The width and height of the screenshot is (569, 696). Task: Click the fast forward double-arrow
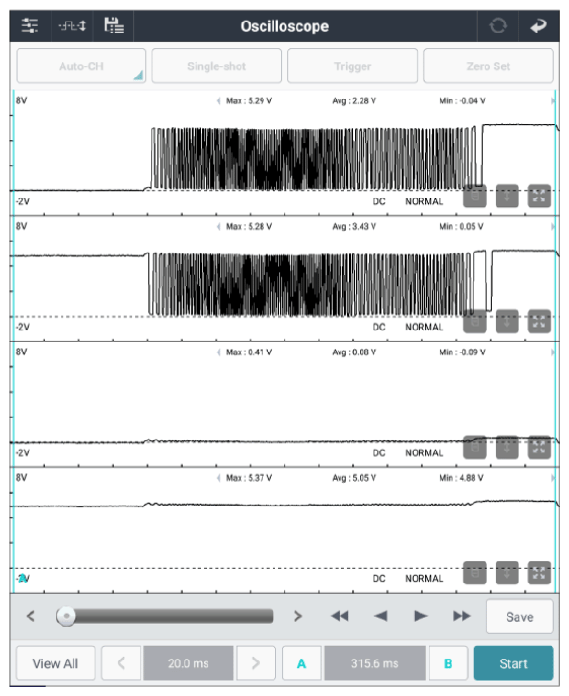462,616
